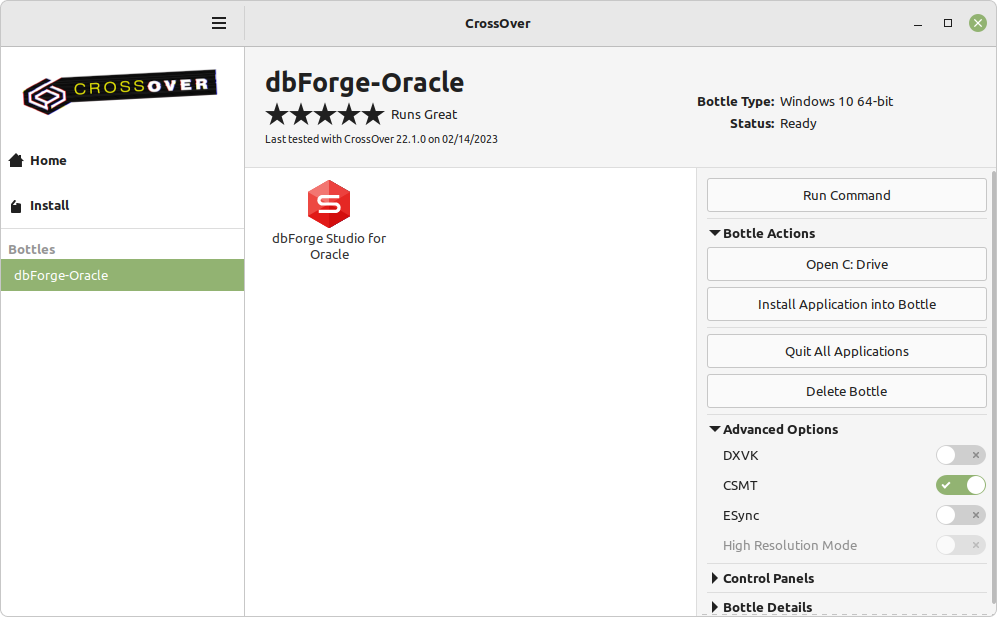Screen dimensions: 997x617
Task: Toggle High Resolution Mode switch
Action: pyautogui.click(x=960, y=545)
